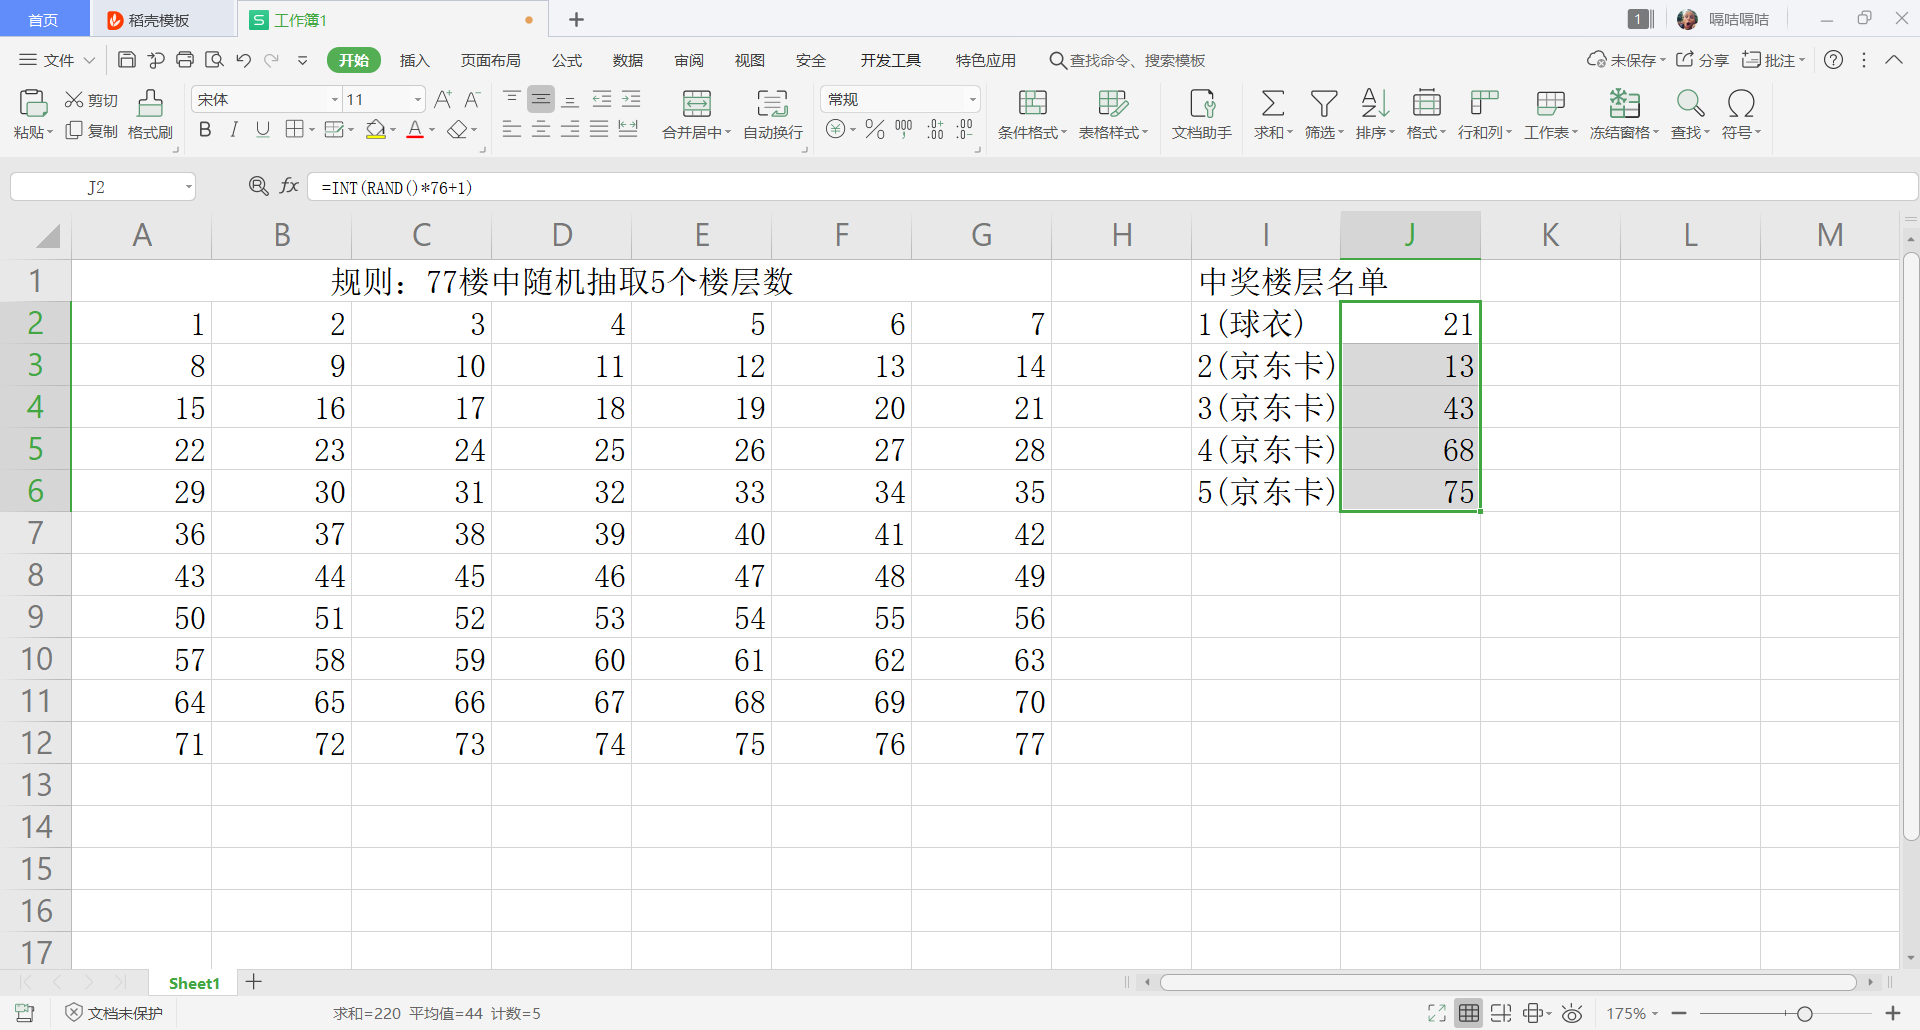Switch to the 插入 (Insert) ribbon tab
Screen dimensions: 1920x1030
[414, 61]
